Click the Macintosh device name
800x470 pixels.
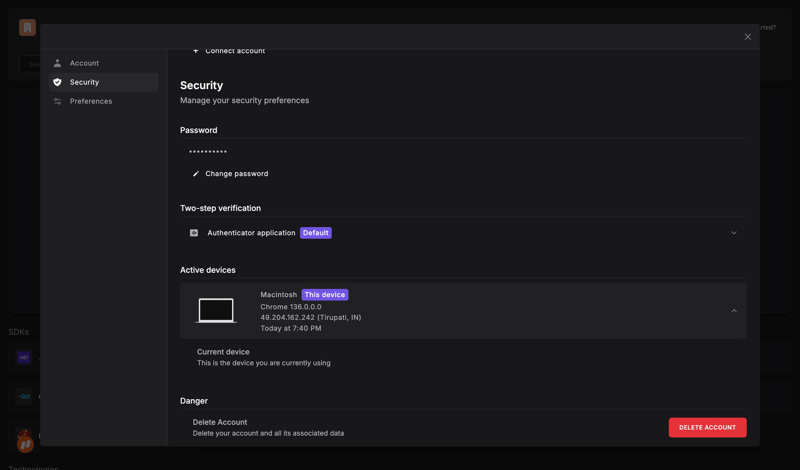279,295
